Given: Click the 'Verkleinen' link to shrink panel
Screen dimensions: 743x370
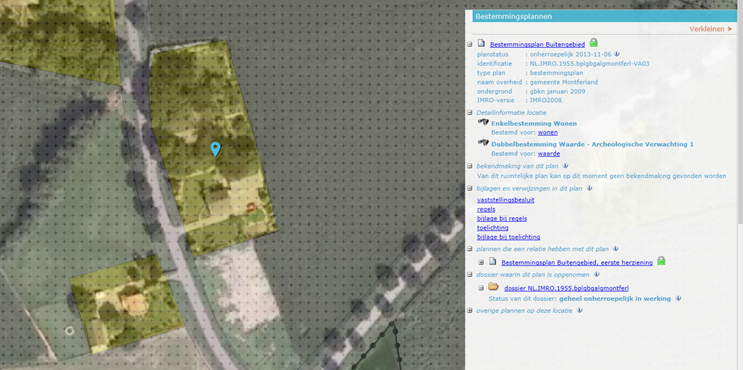Looking at the screenshot, I should pos(707,29).
